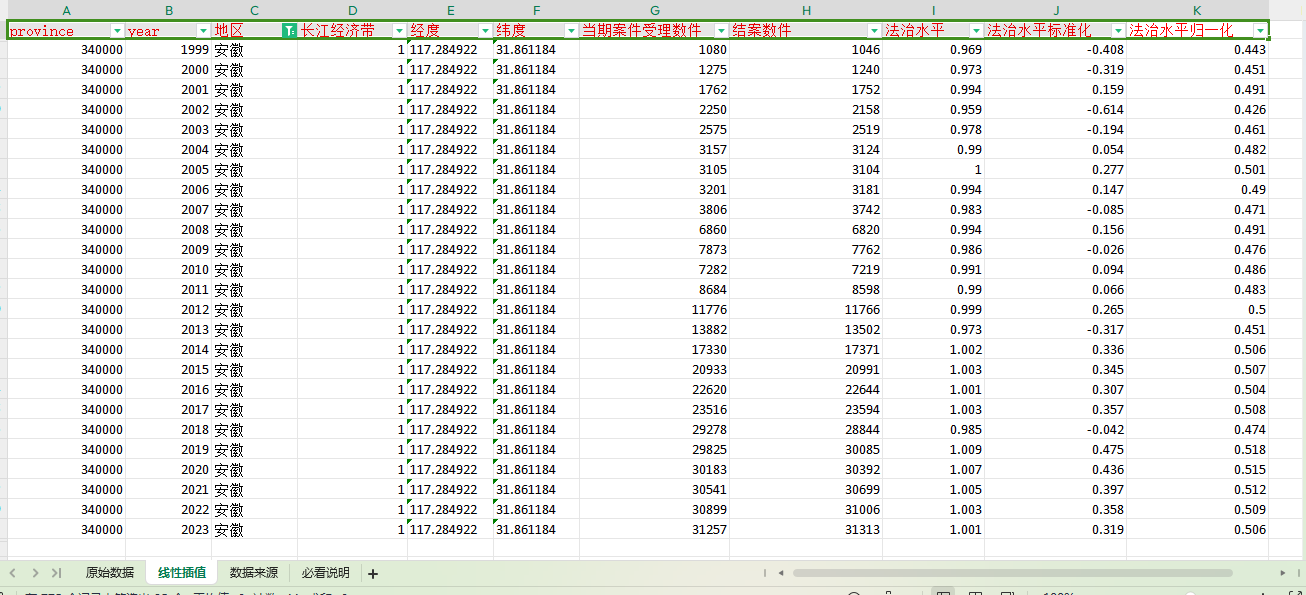Expand the 法治水平标准化 filter arrow

click(1118, 31)
